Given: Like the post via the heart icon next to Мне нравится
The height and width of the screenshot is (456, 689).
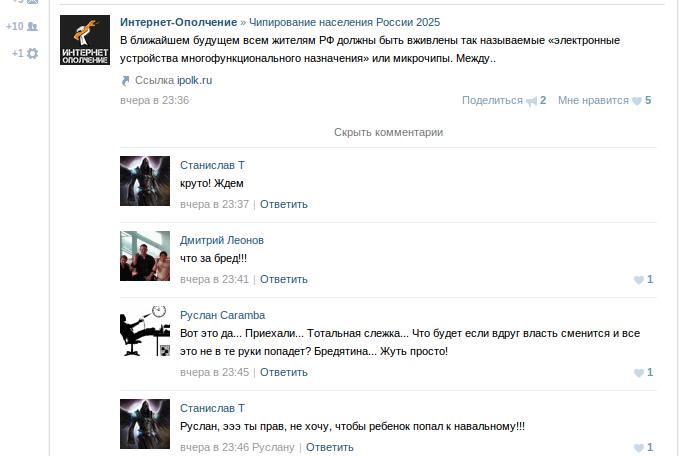Looking at the screenshot, I should pyautogui.click(x=637, y=101).
